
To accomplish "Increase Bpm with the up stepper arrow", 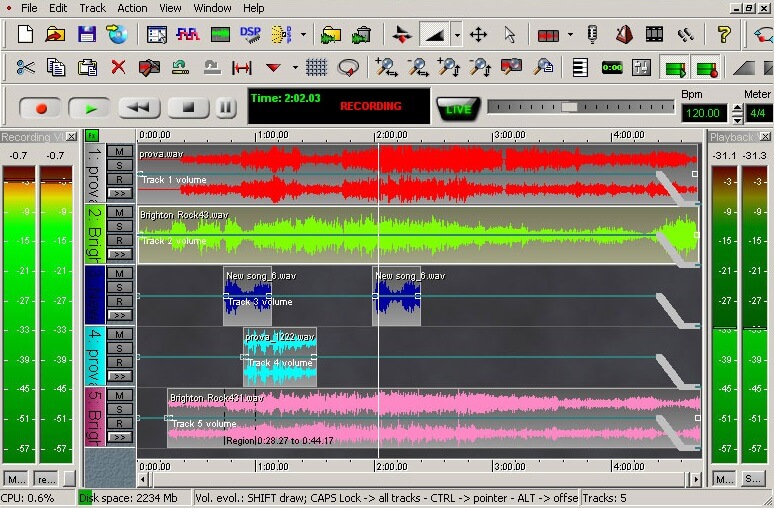I will click(737, 109).
